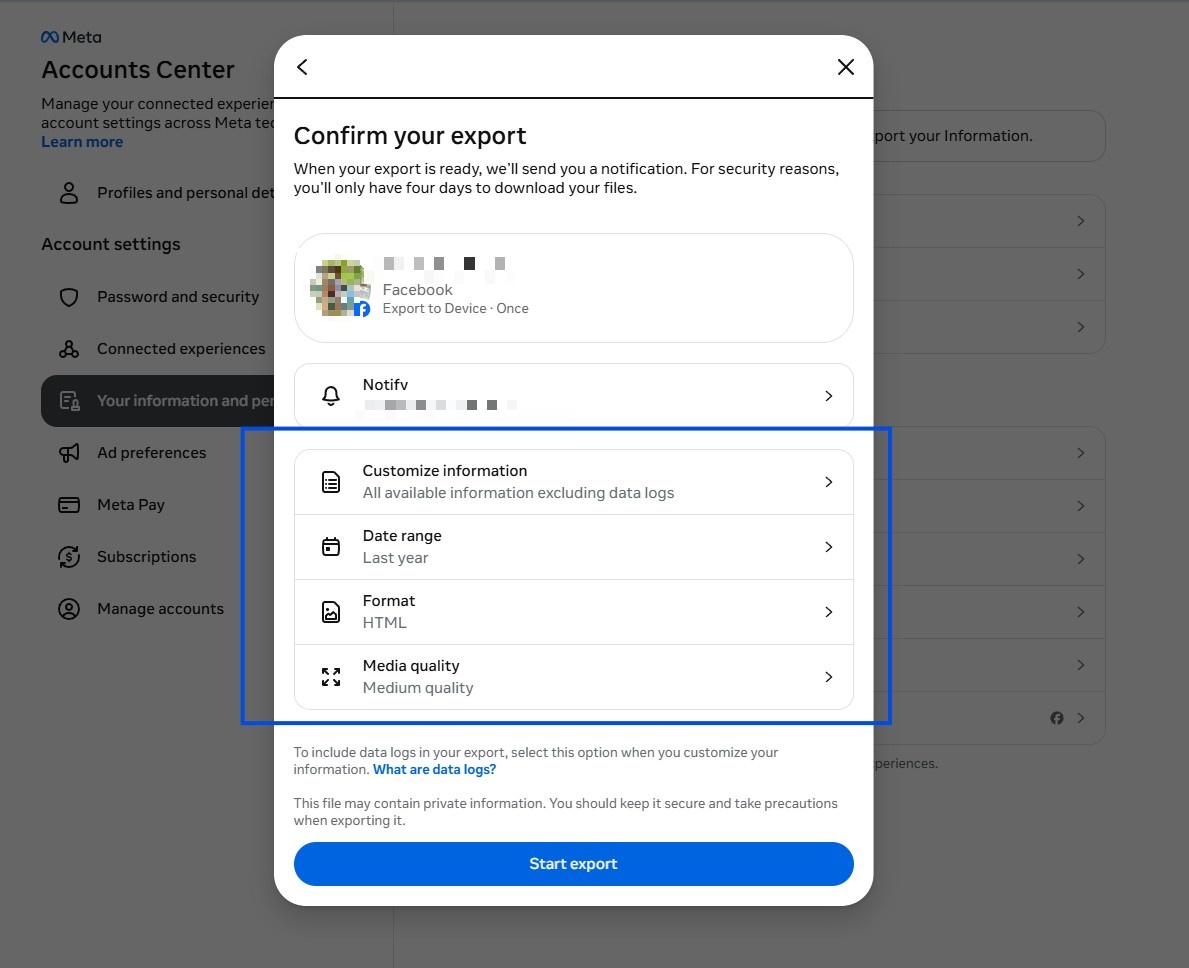Click the Media quality expand-arrows icon
Screen dimensions: 1189x968
tap(331, 677)
